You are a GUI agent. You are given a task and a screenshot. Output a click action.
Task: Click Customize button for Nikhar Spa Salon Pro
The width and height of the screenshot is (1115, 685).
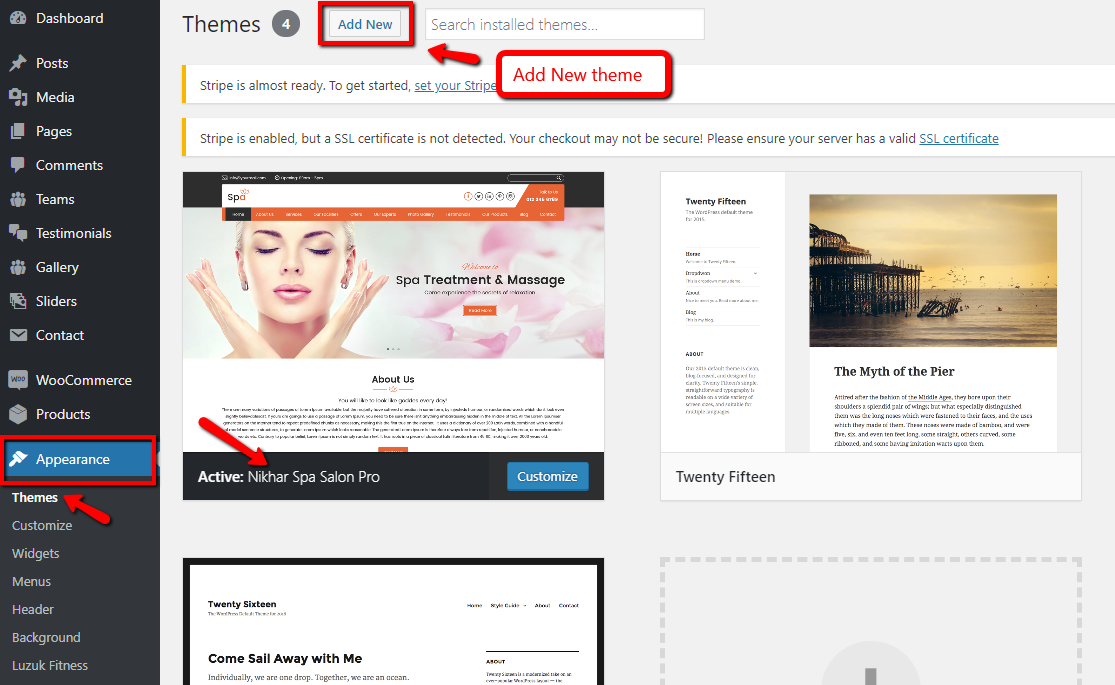point(548,477)
